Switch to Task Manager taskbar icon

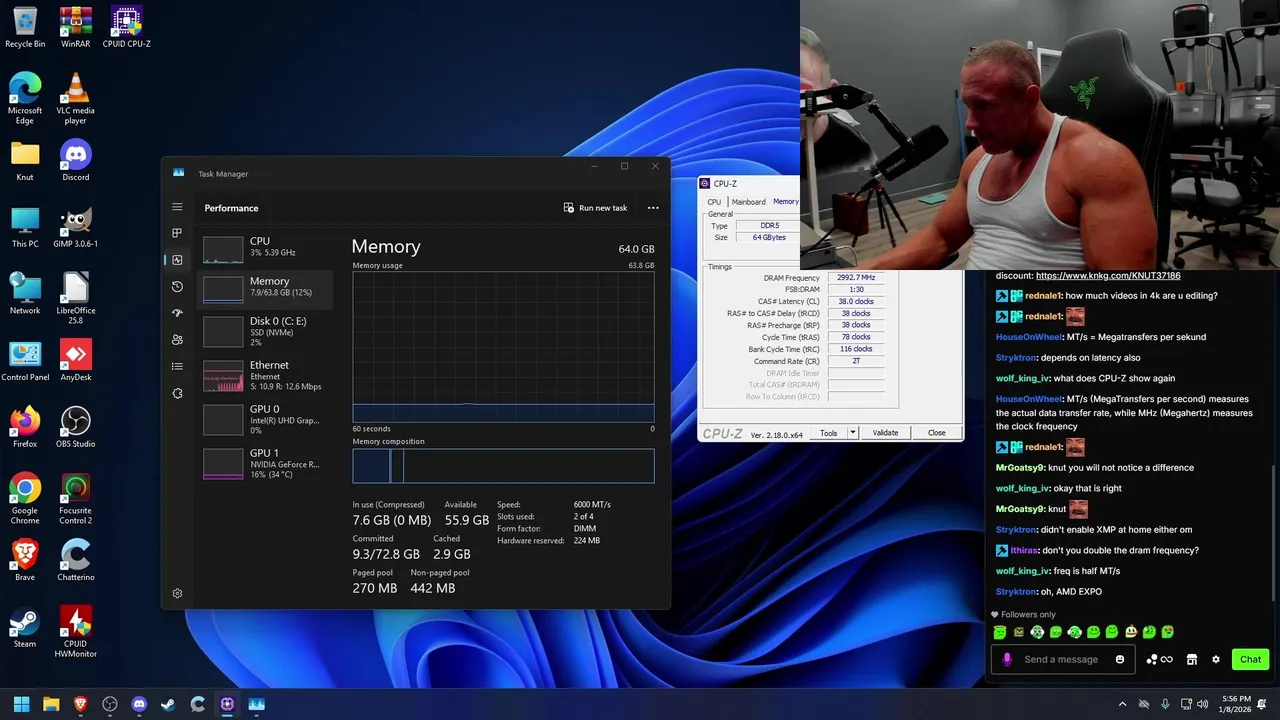tap(256, 704)
